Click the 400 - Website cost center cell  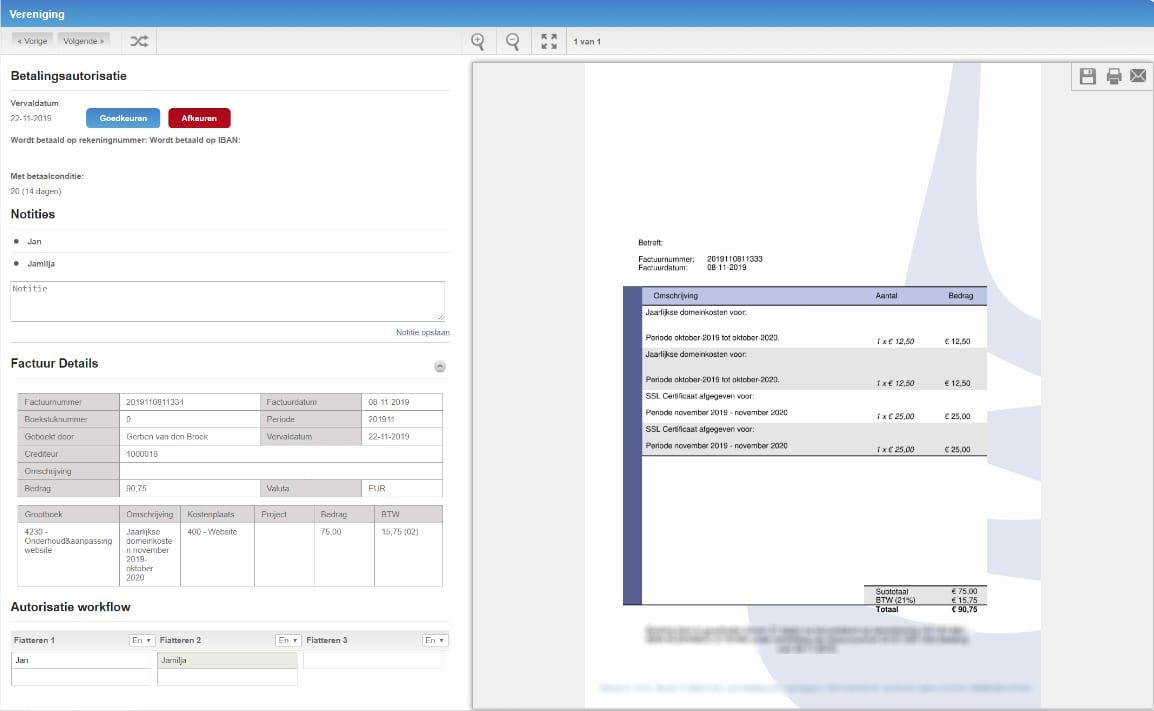217,554
